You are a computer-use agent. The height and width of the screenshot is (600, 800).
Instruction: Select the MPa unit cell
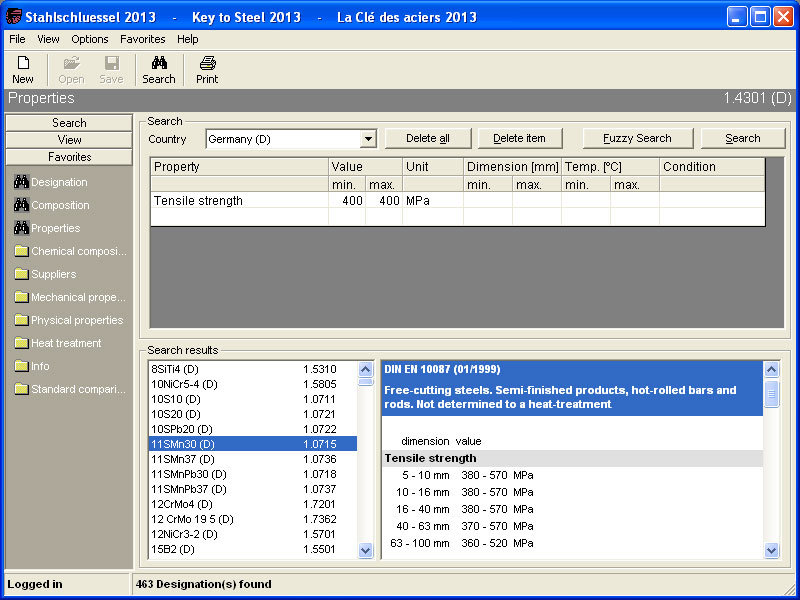pyautogui.click(x=433, y=201)
